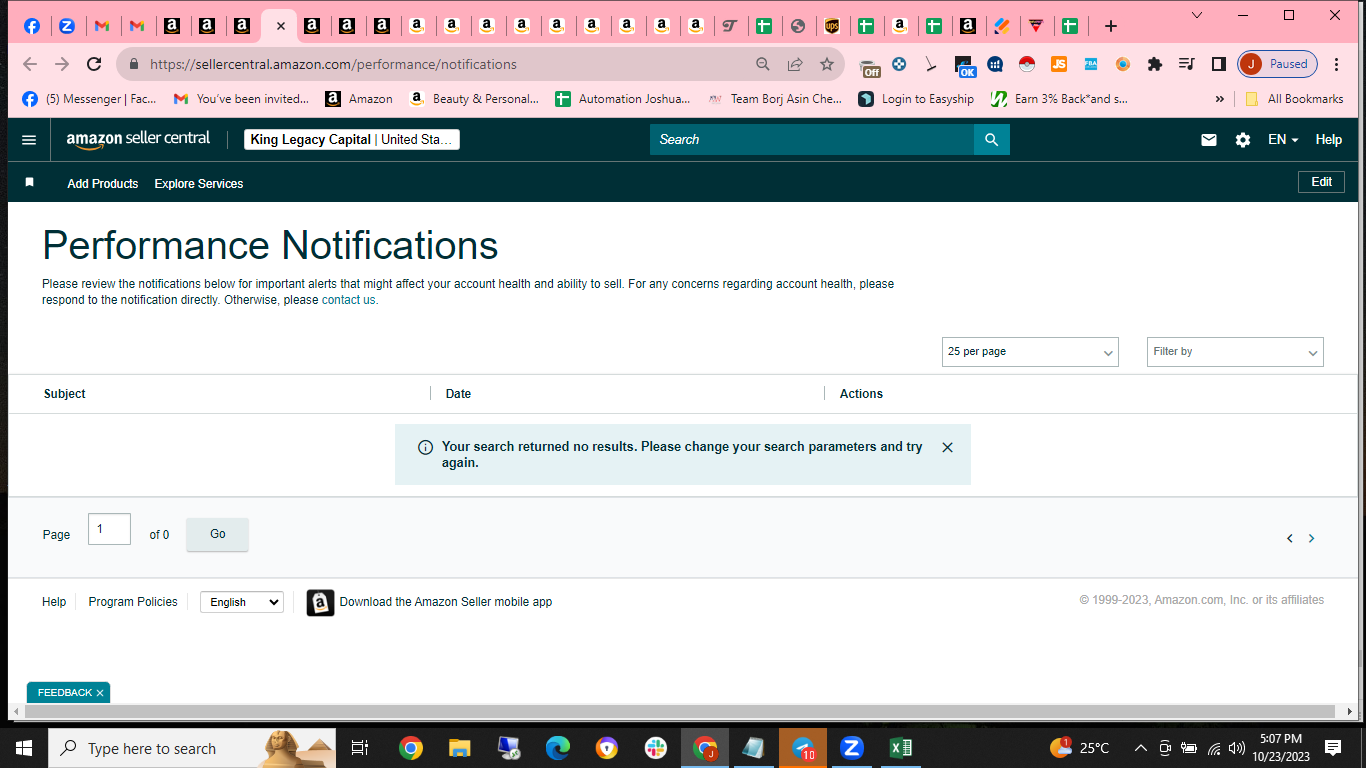
Task: Expand the EN language dropdown
Action: coord(1283,140)
